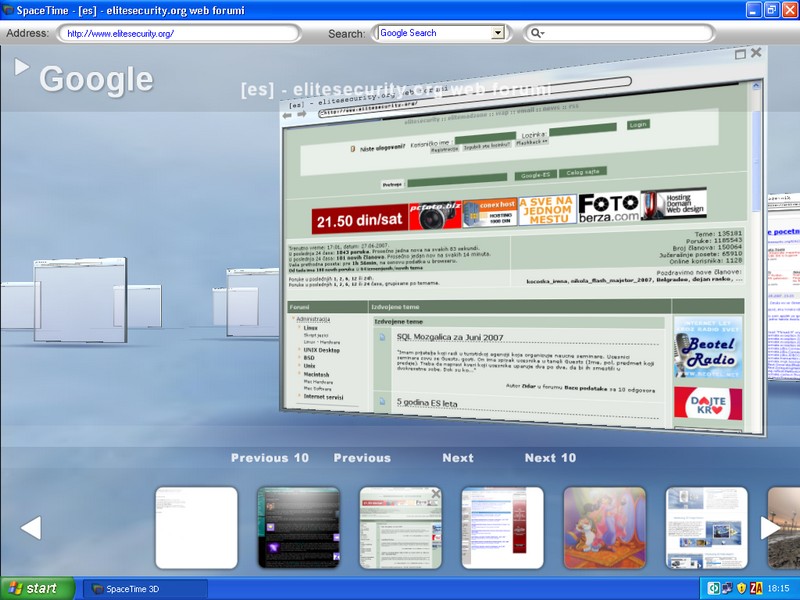800x600 pixels.
Task: Close the elitesecurity thumbnail using its small X
Action: (x=435, y=493)
